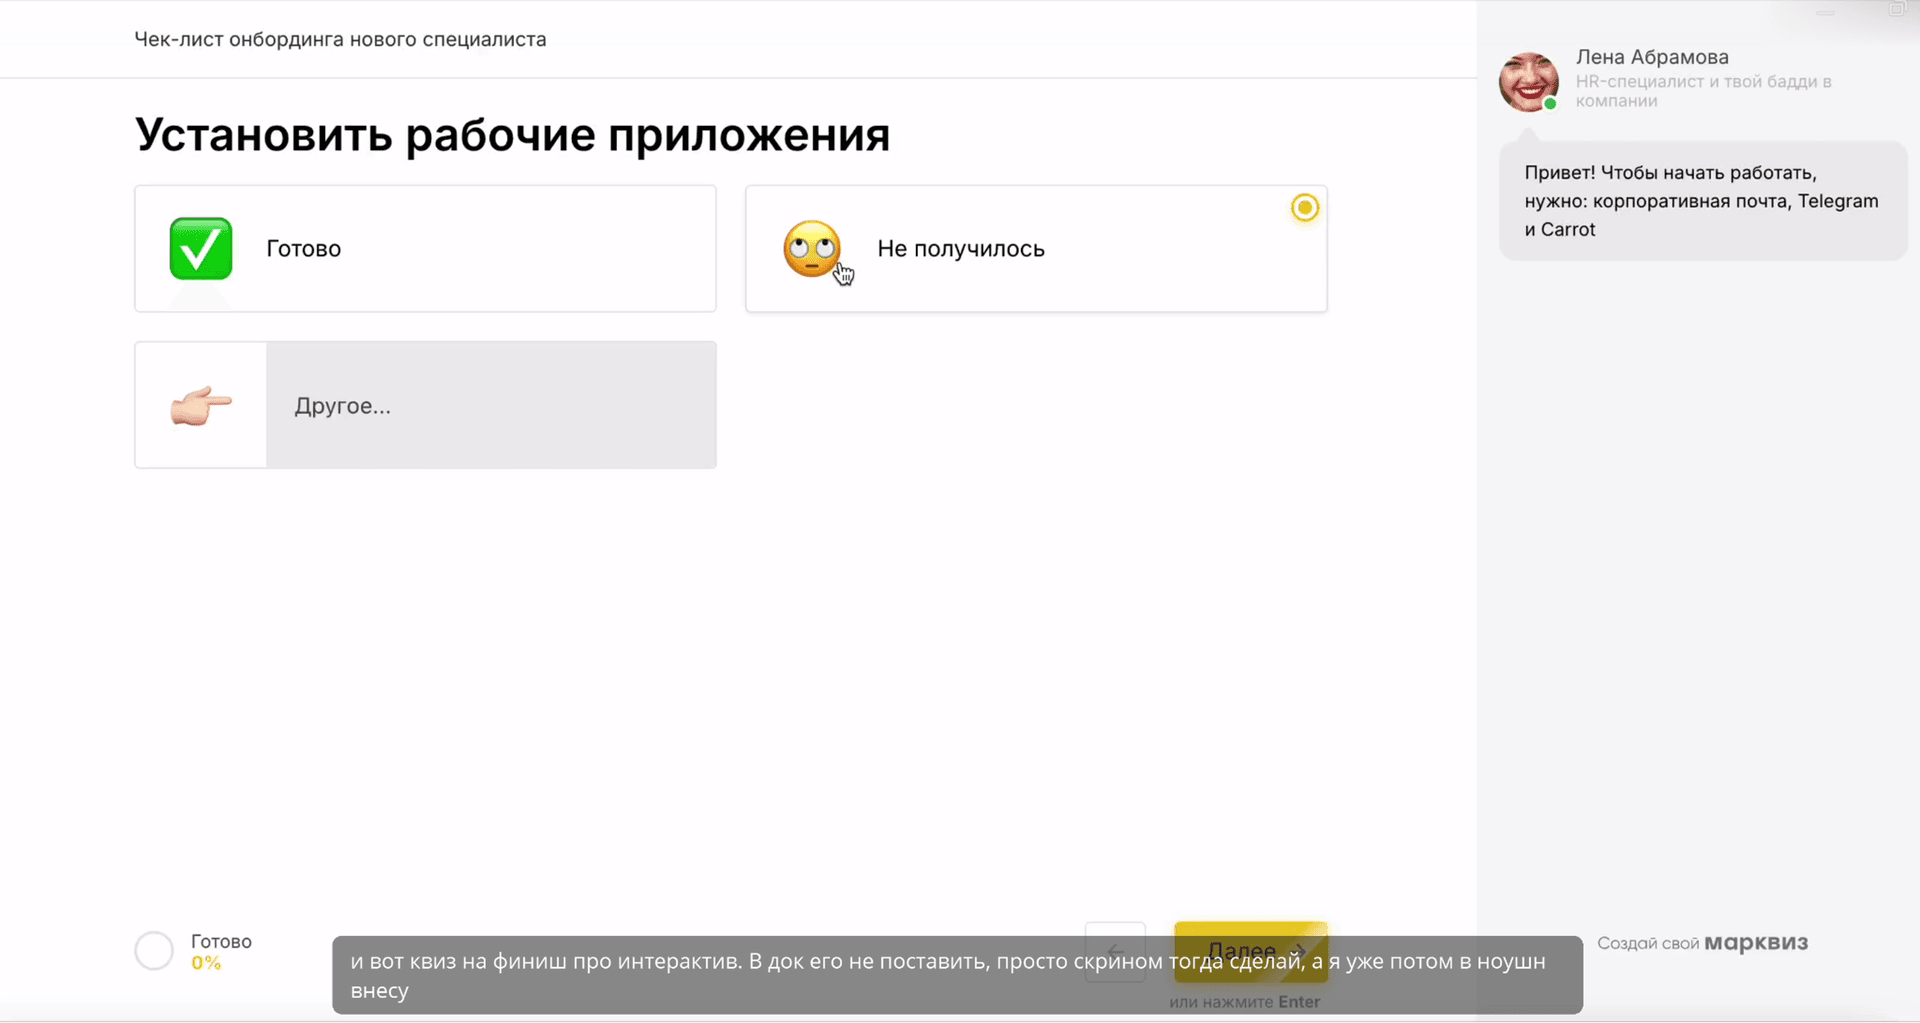
Task: Open the "Создай свой марквиз" link
Action: click(x=1702, y=943)
